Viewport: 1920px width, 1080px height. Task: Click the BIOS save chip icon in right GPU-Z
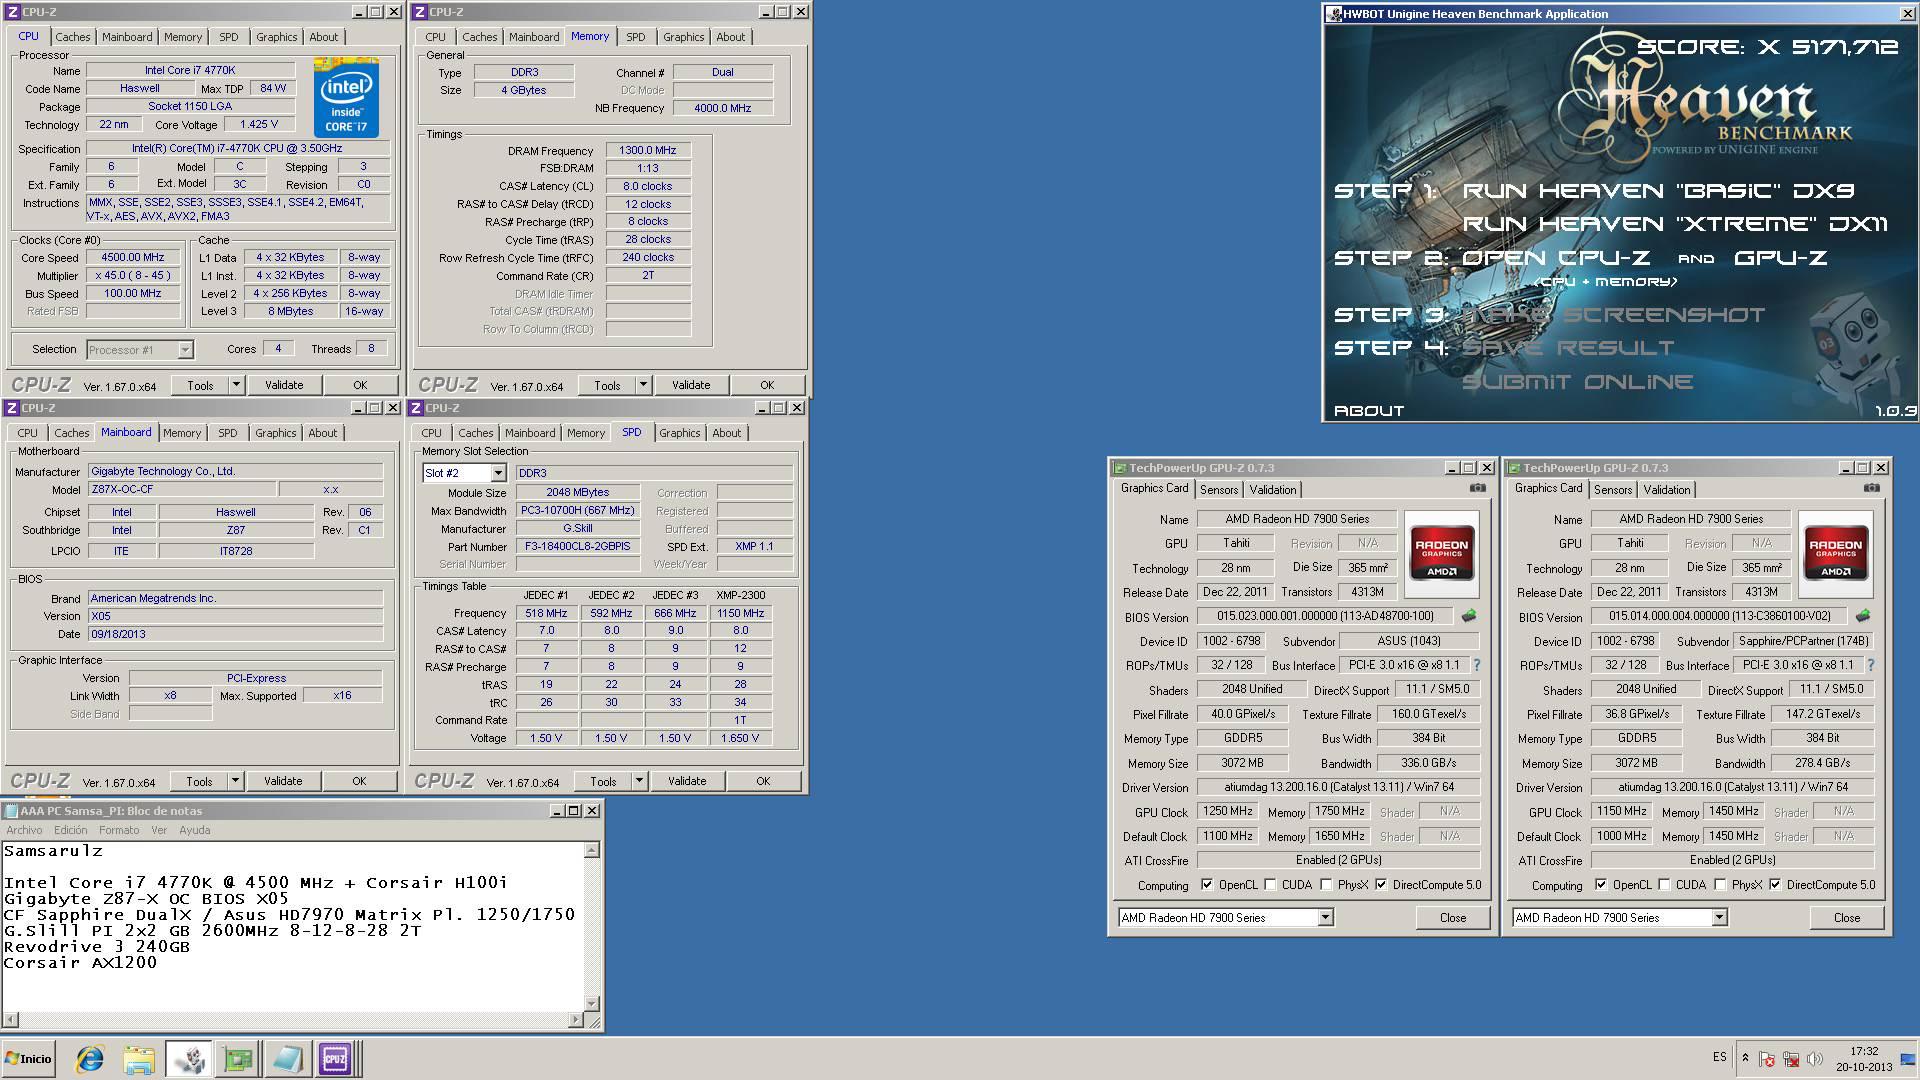(1862, 616)
